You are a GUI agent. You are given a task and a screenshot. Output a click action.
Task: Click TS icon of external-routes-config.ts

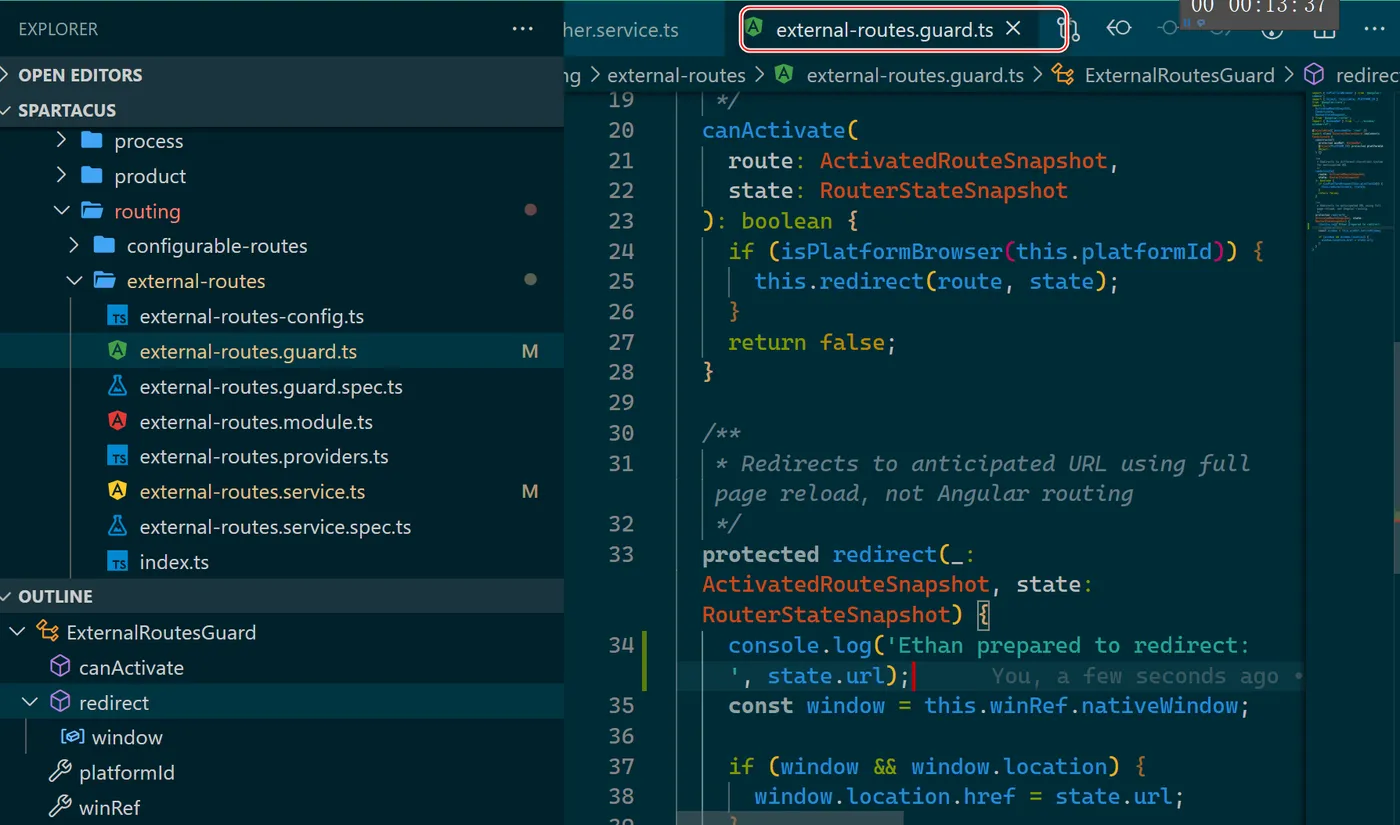coord(118,316)
